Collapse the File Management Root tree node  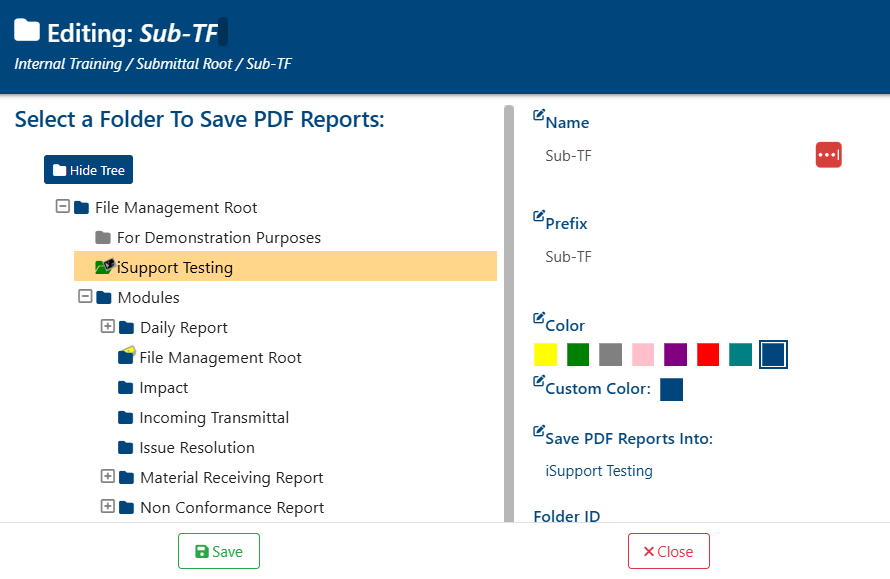pyautogui.click(x=62, y=206)
